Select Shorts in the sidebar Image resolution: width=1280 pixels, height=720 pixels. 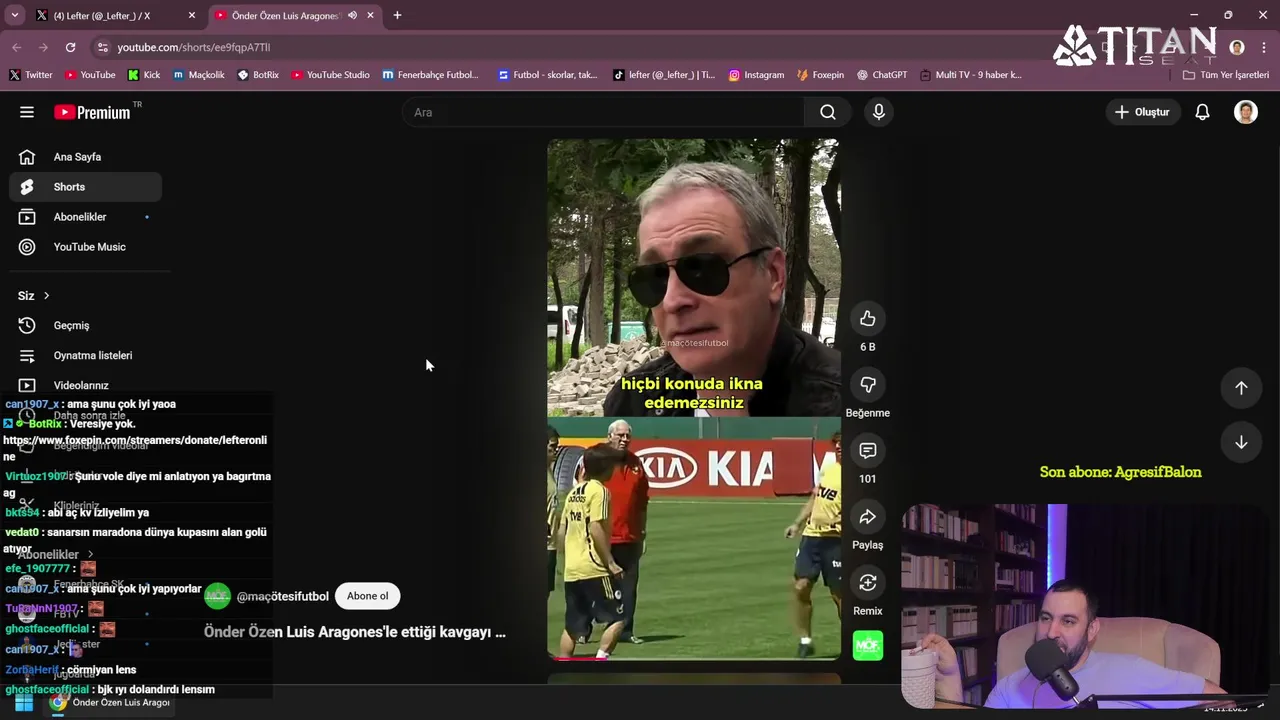85,187
